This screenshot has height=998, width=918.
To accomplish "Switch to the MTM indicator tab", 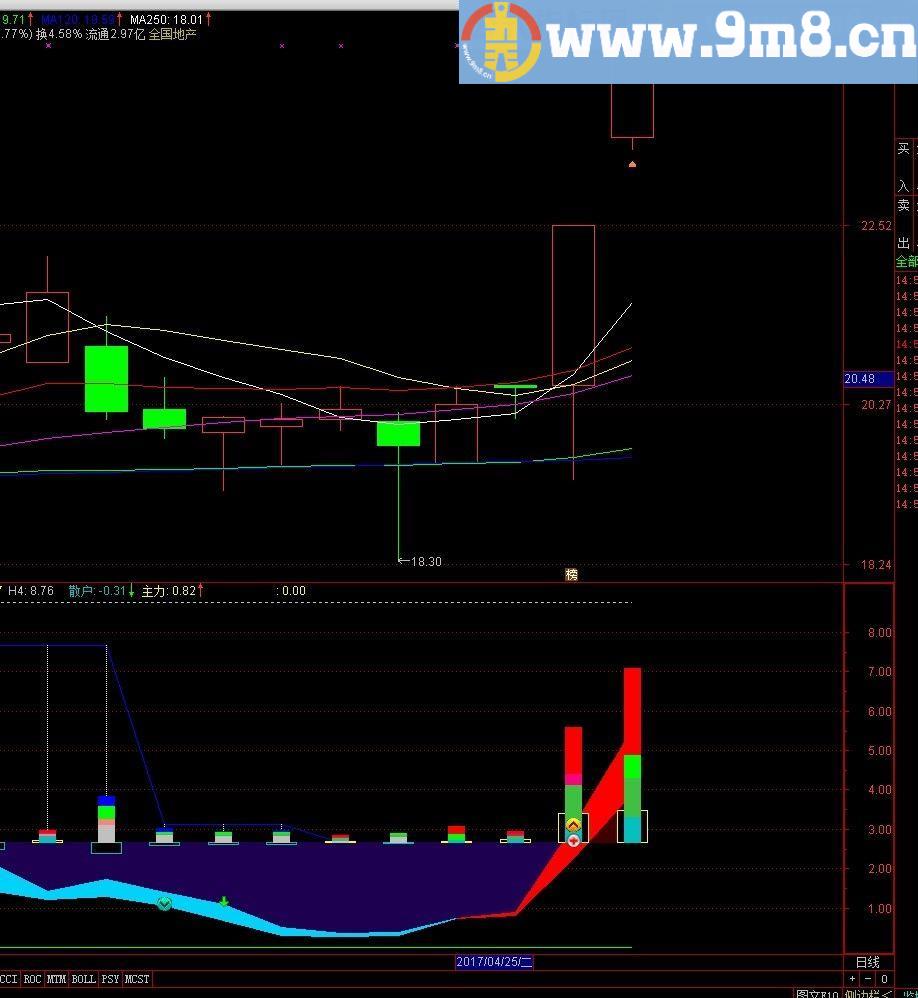I will (56, 979).
